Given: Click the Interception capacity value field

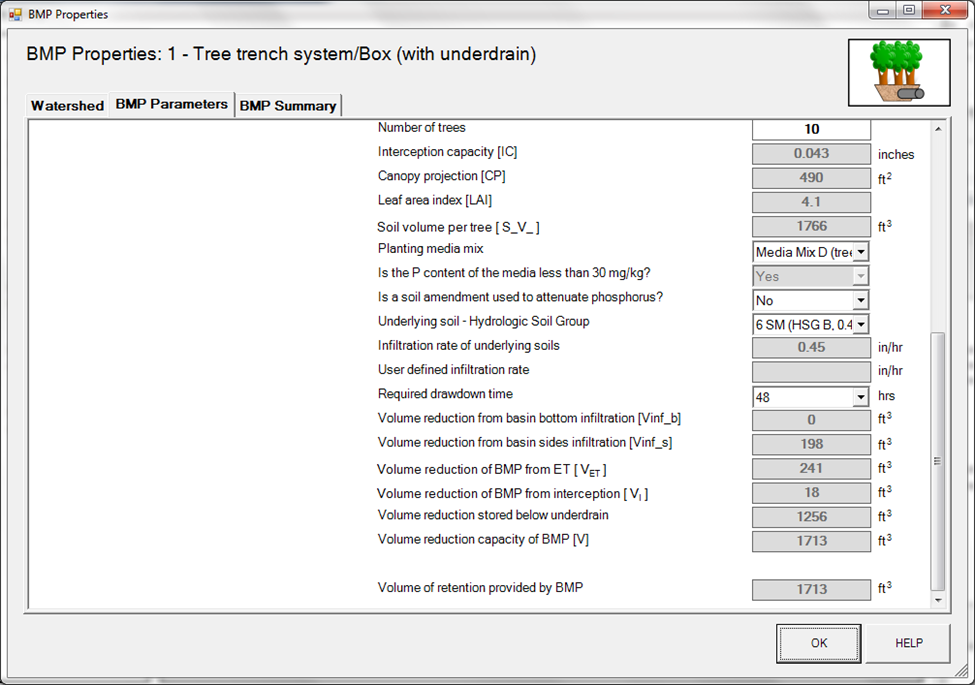Looking at the screenshot, I should pos(811,154).
